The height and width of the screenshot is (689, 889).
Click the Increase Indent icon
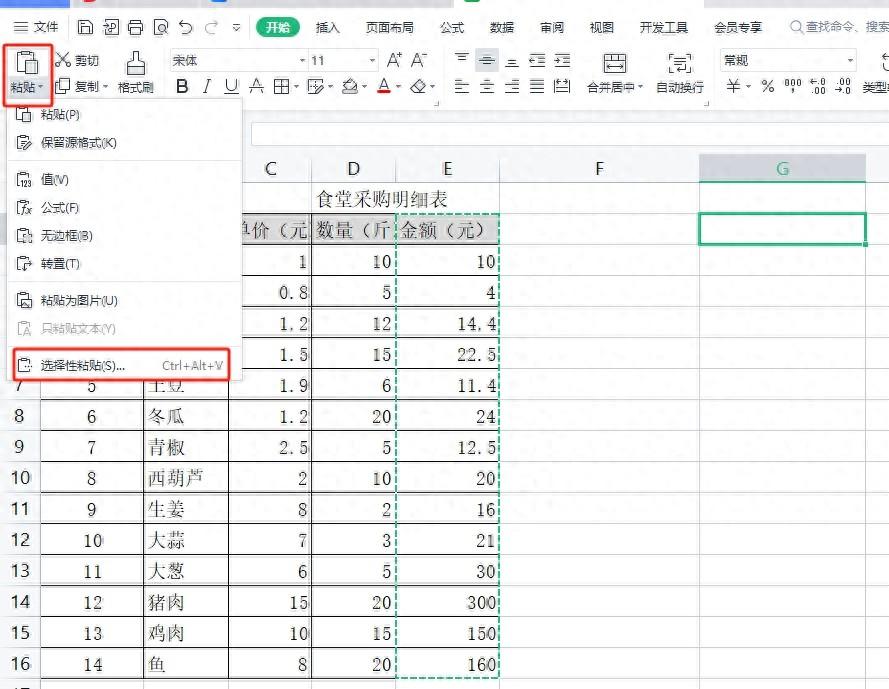[562, 60]
